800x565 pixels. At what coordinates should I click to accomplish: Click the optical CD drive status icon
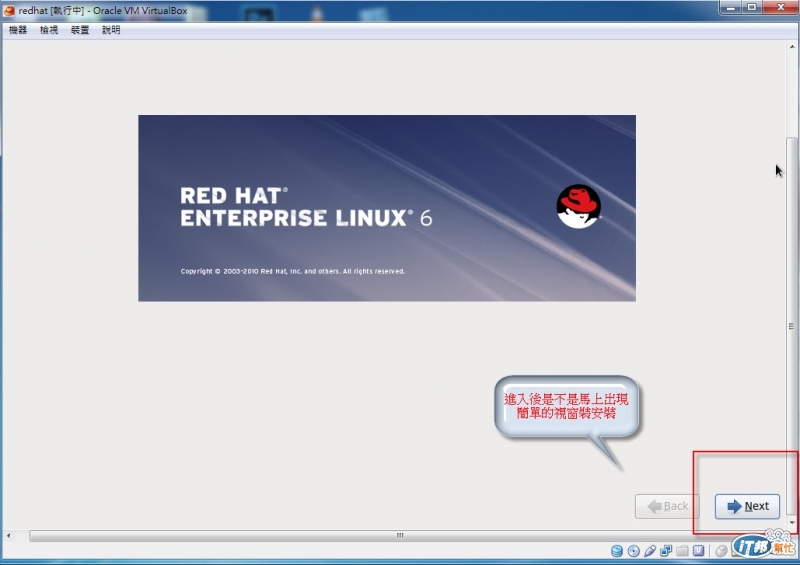[634, 551]
